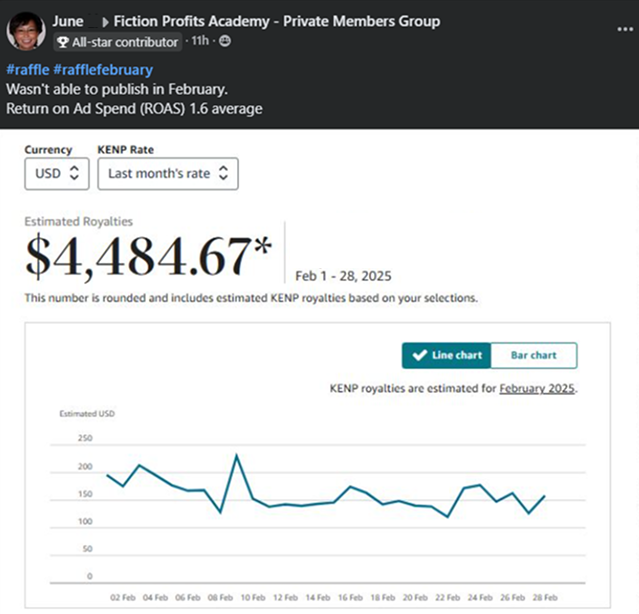Click the chart peak near 09 Feb
The height and width of the screenshot is (614, 639).
236,456
